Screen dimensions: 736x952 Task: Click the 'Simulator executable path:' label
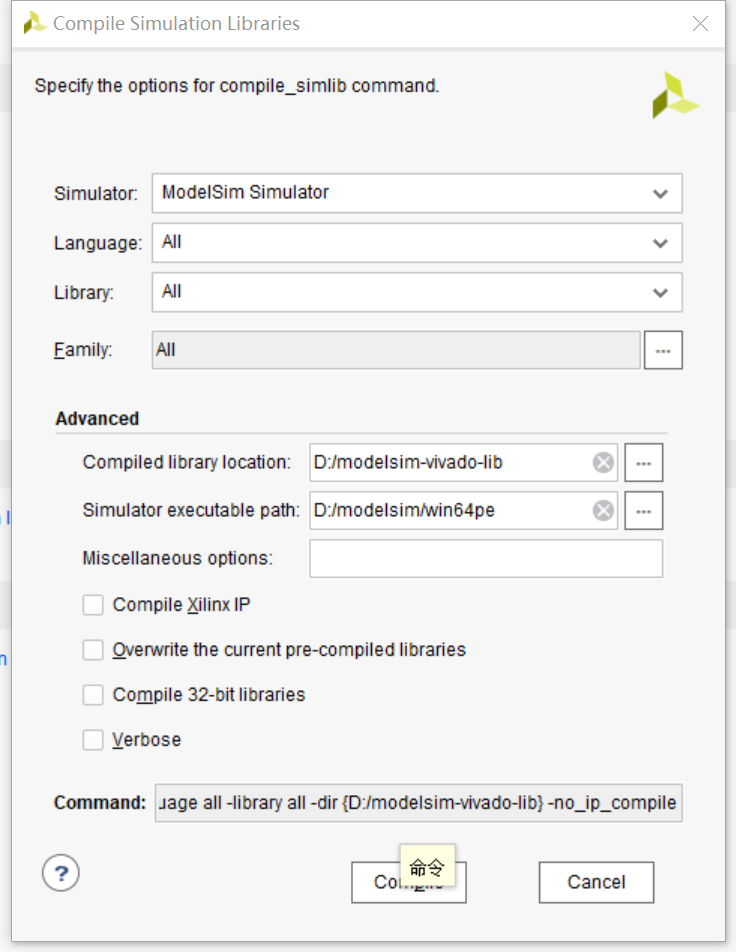click(x=191, y=511)
